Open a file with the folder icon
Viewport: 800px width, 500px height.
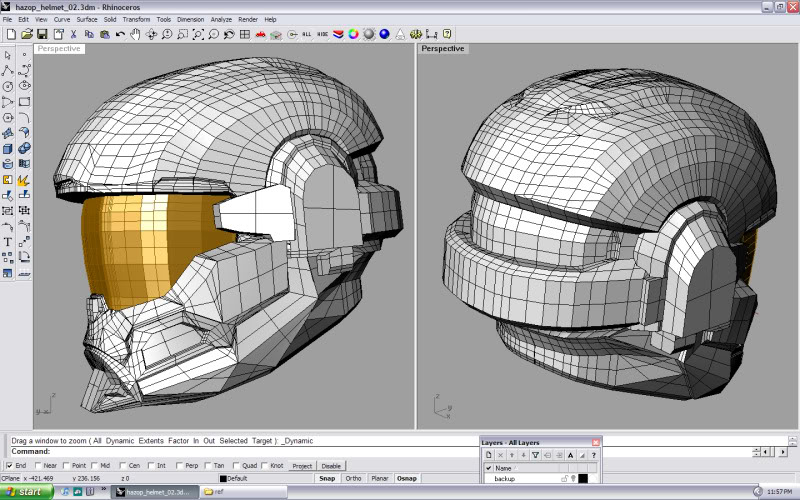[27, 34]
